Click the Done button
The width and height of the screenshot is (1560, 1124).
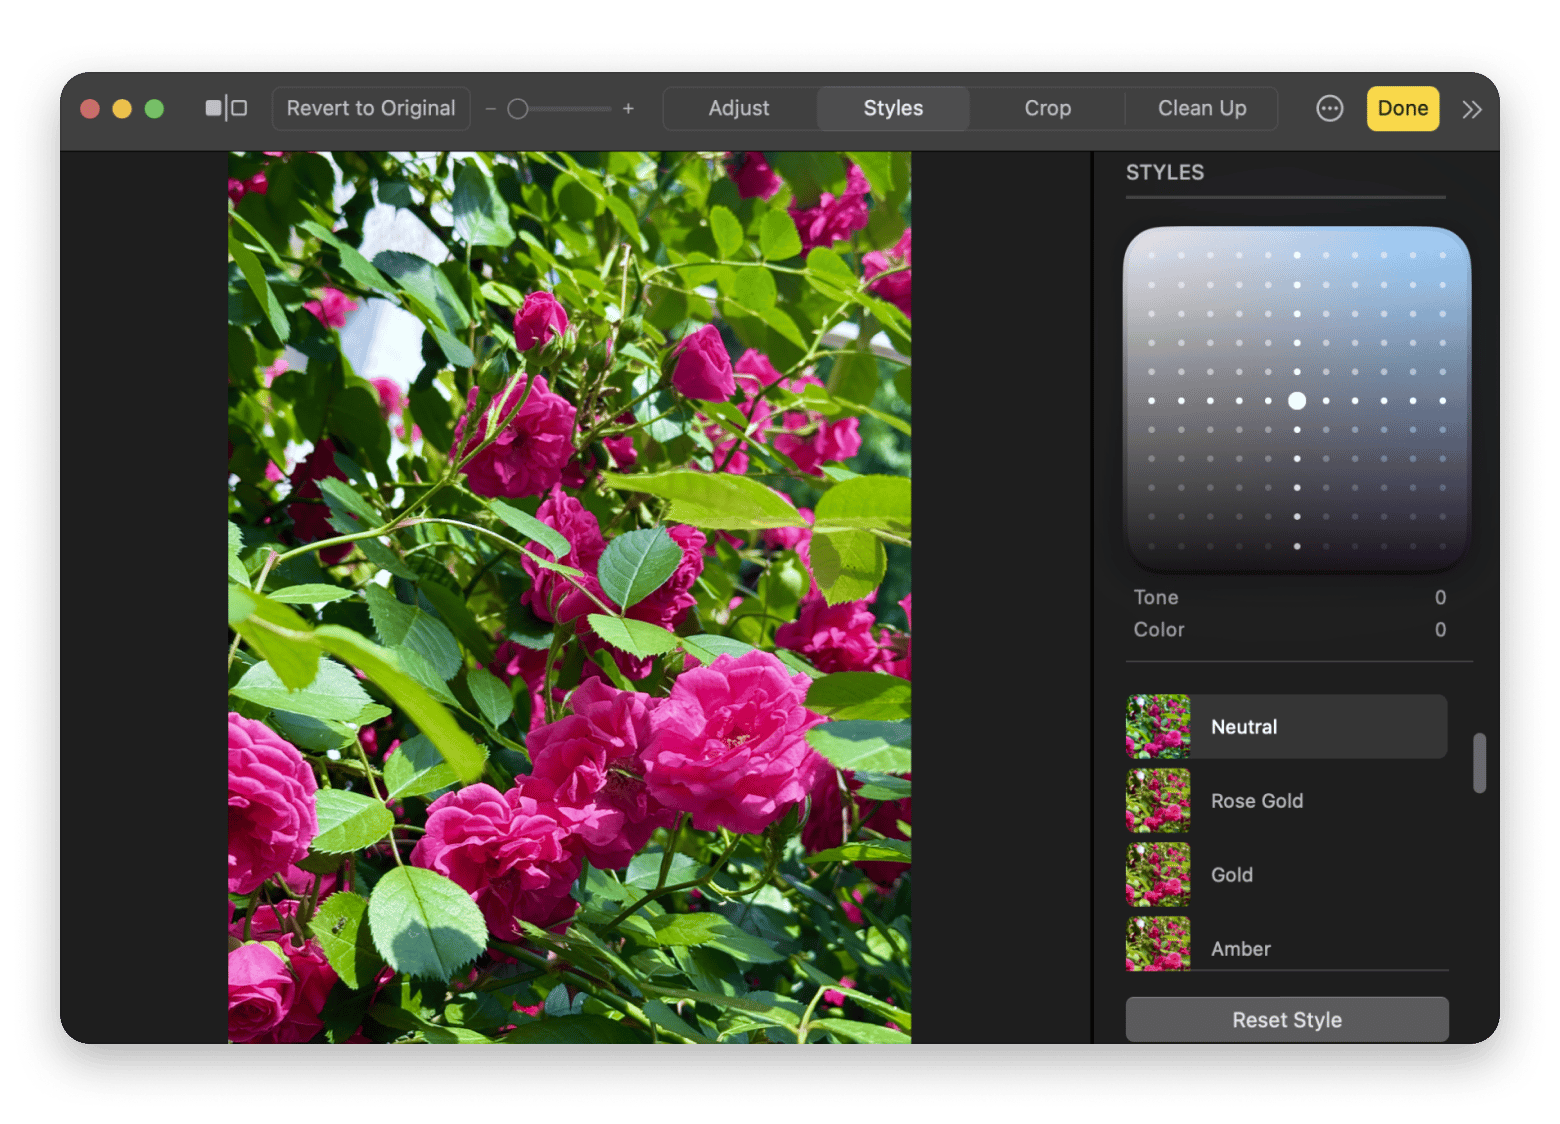(x=1402, y=108)
